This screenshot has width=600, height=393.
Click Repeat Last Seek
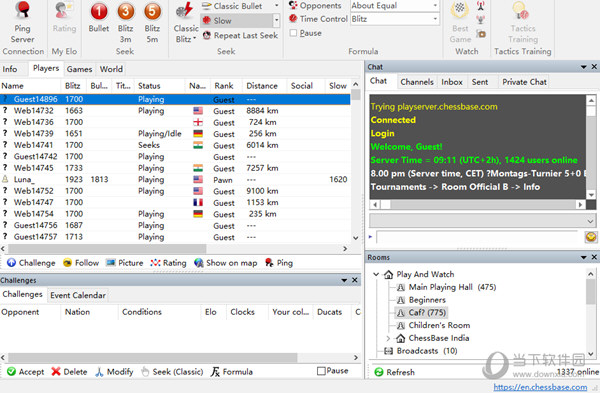click(x=240, y=36)
